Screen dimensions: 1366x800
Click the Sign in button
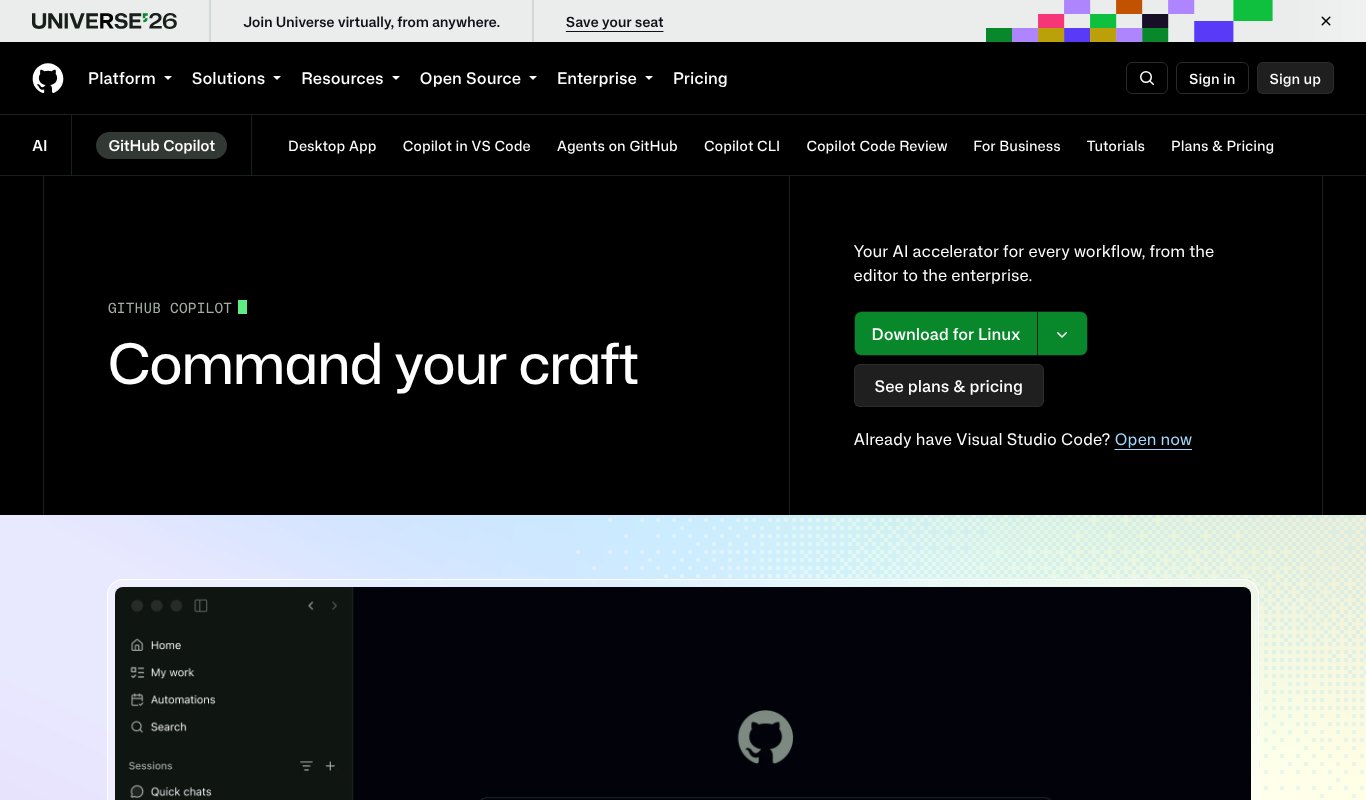click(1212, 78)
